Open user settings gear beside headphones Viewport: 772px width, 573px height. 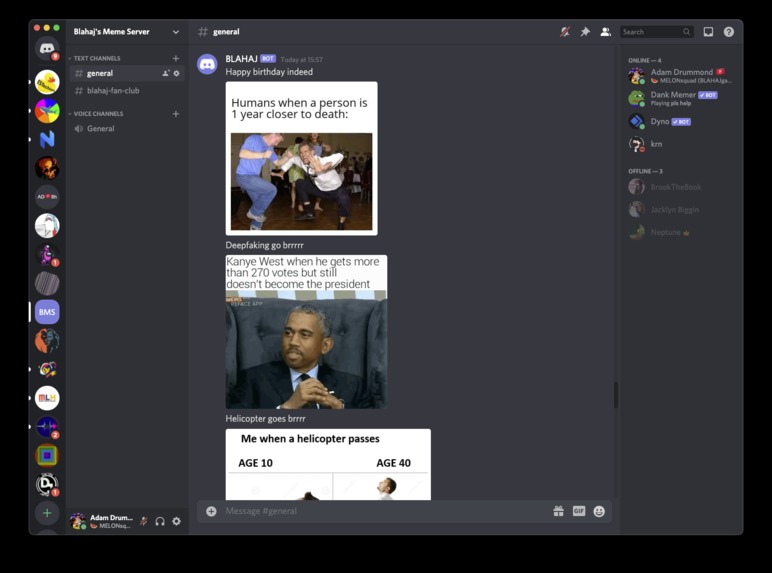click(x=176, y=521)
